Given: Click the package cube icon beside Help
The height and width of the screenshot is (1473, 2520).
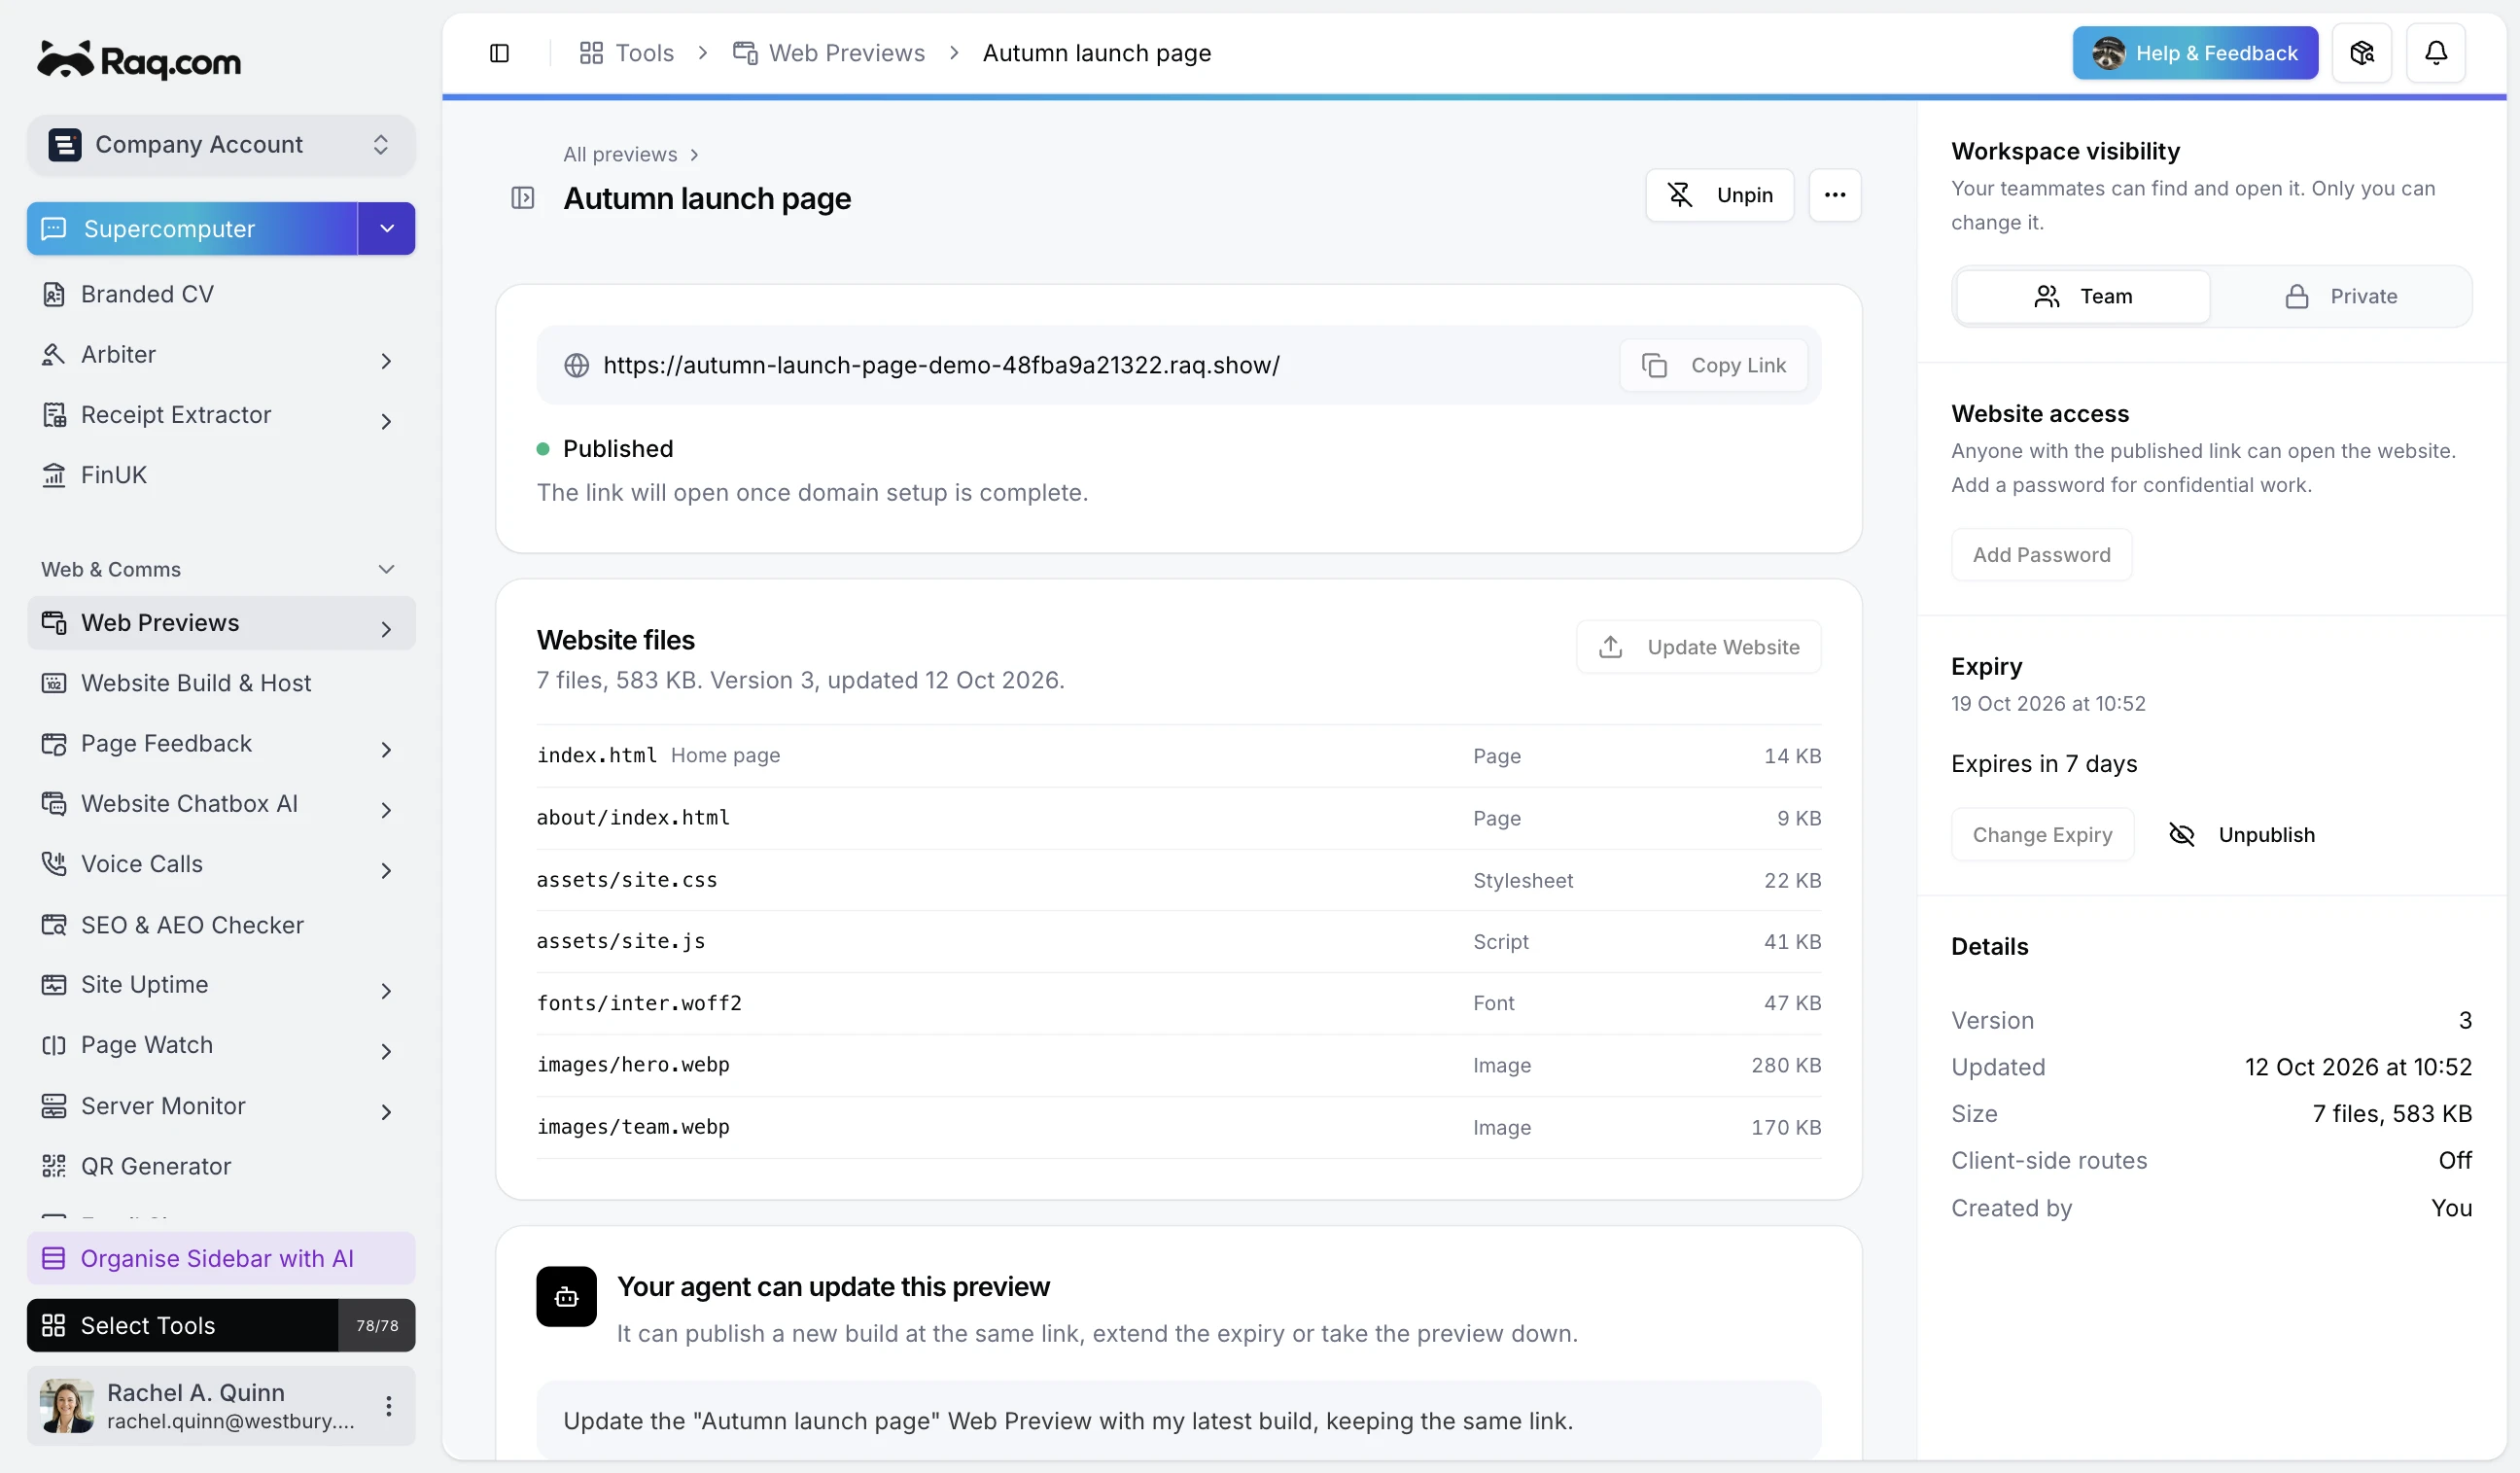Looking at the screenshot, I should (x=2361, y=53).
